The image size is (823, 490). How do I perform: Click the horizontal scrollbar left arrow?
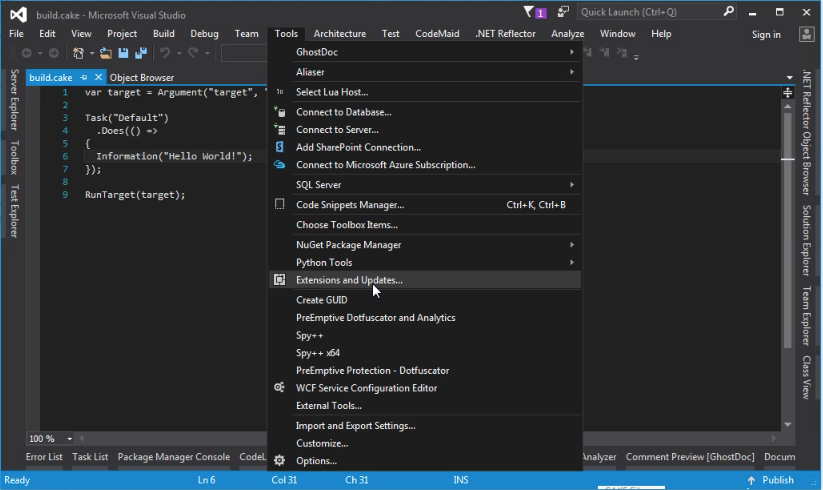(x=82, y=438)
